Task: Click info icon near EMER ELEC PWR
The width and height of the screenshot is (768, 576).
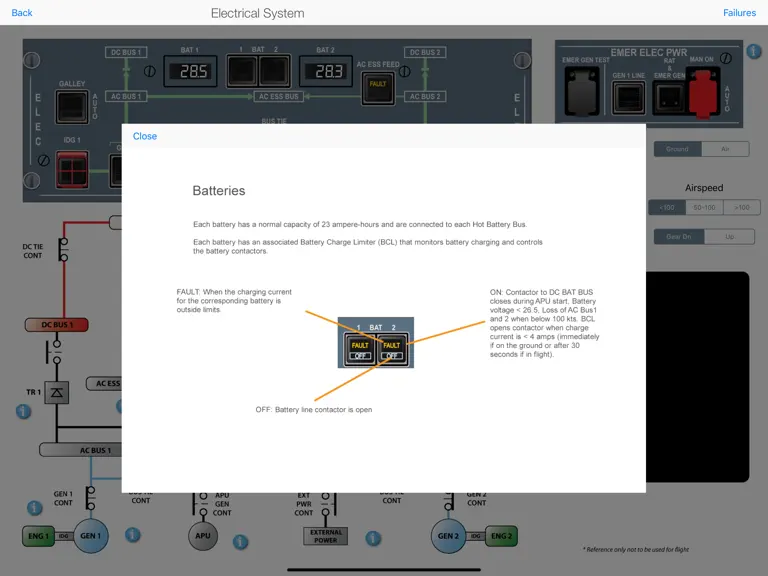Action: point(754,51)
